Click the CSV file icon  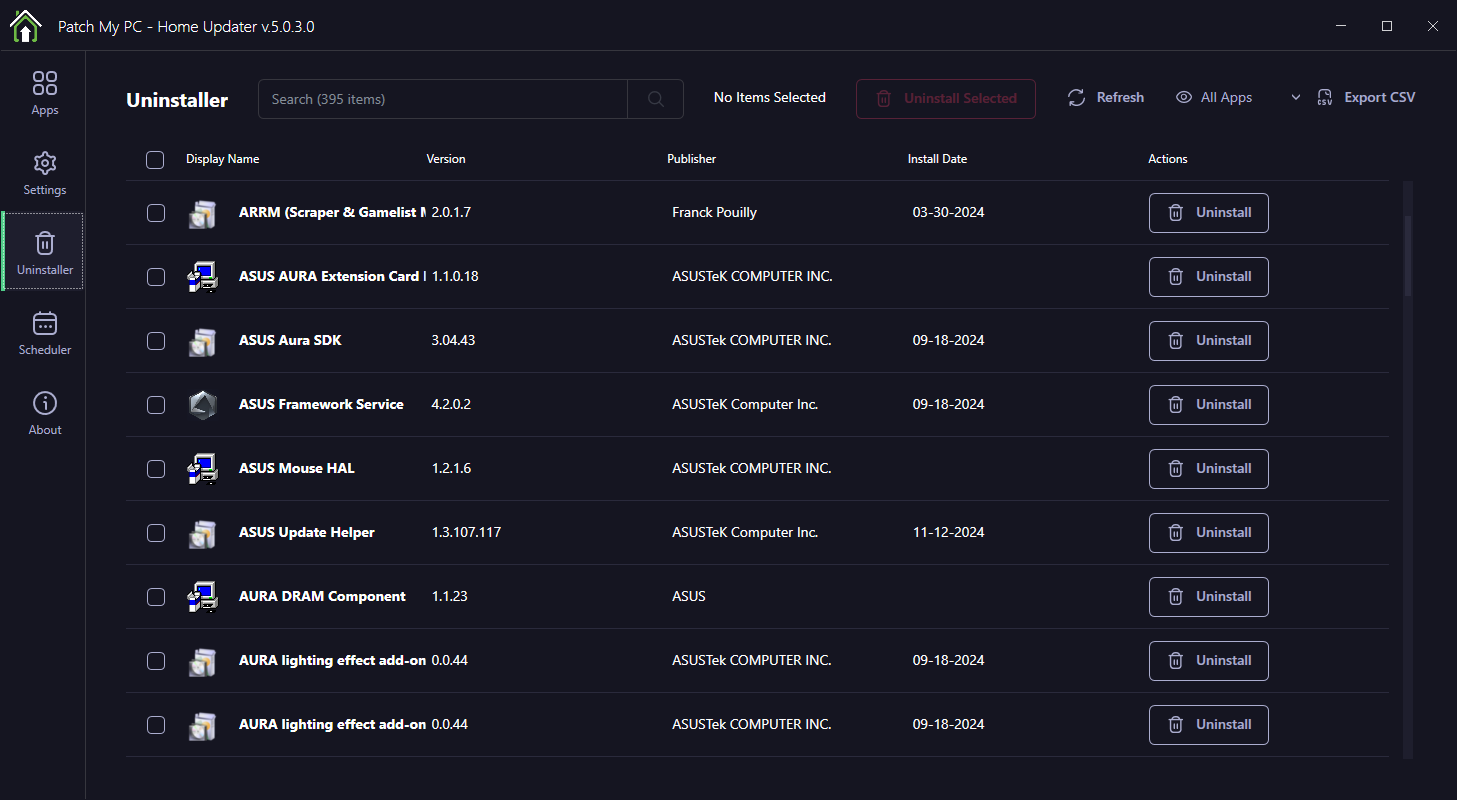pos(1325,97)
